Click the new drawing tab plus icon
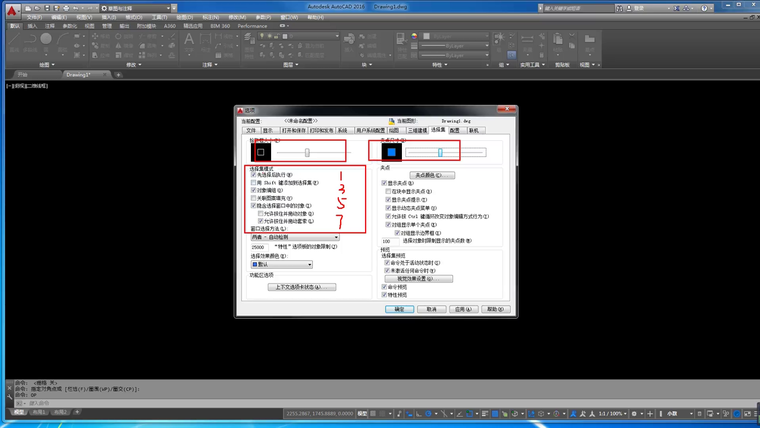The image size is (760, 428). tap(118, 74)
